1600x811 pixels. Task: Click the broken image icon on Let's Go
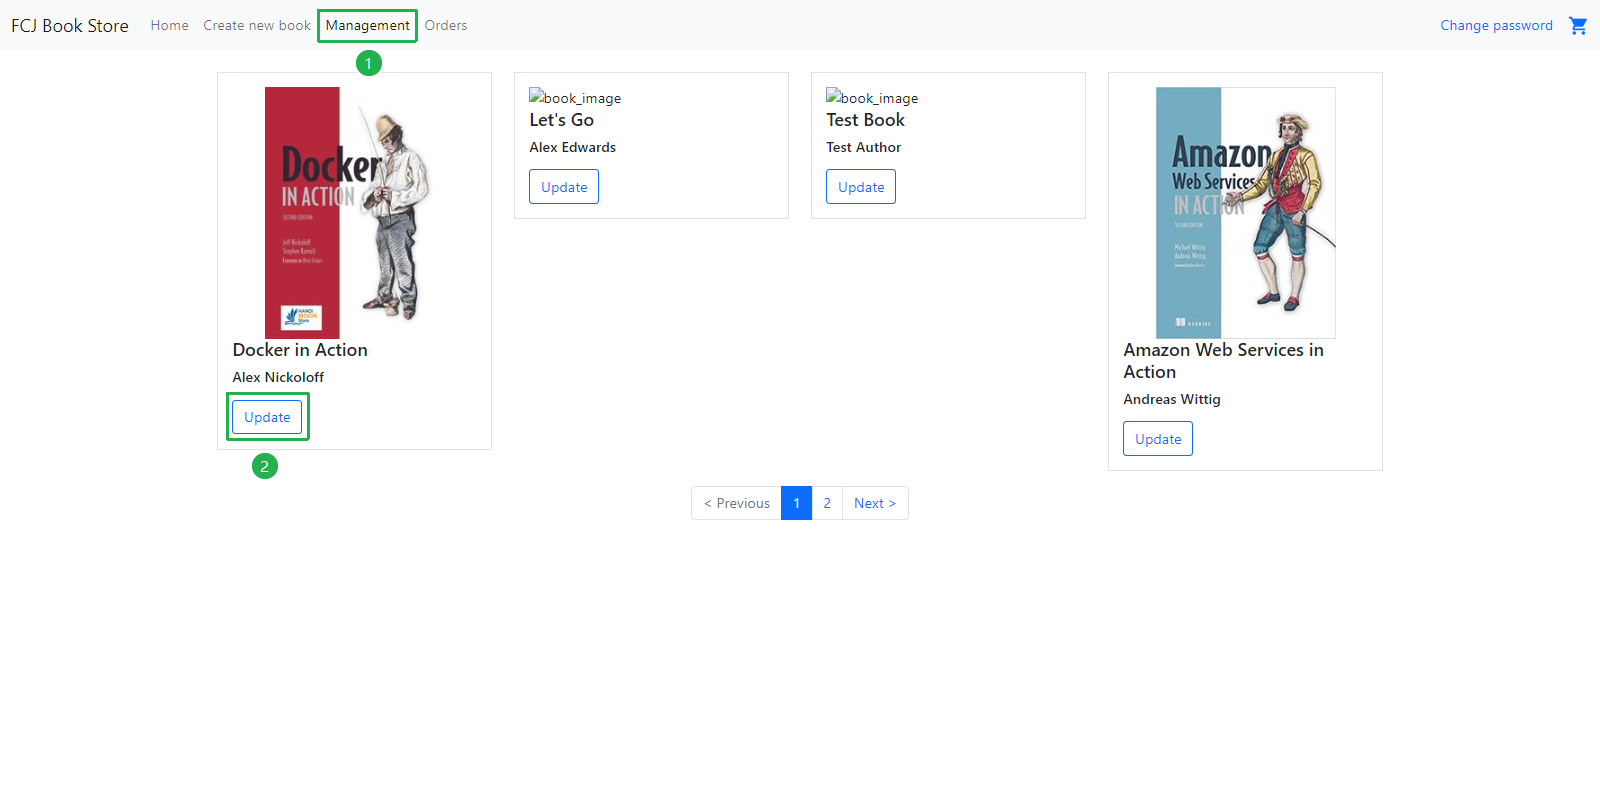coord(536,96)
